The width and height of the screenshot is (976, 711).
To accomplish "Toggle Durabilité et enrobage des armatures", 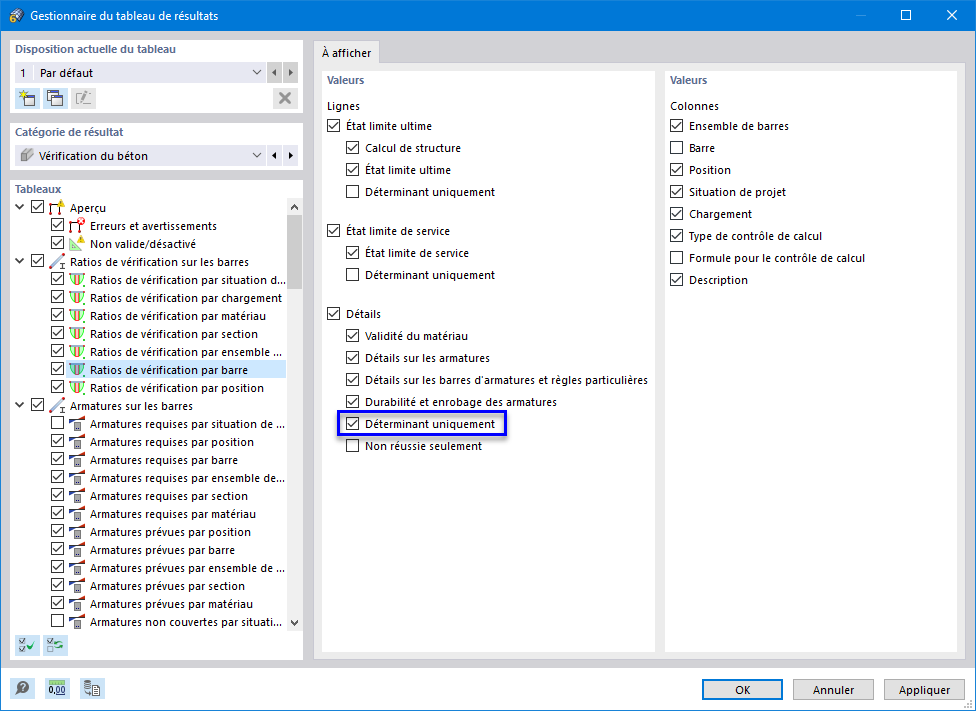I will click(352, 402).
